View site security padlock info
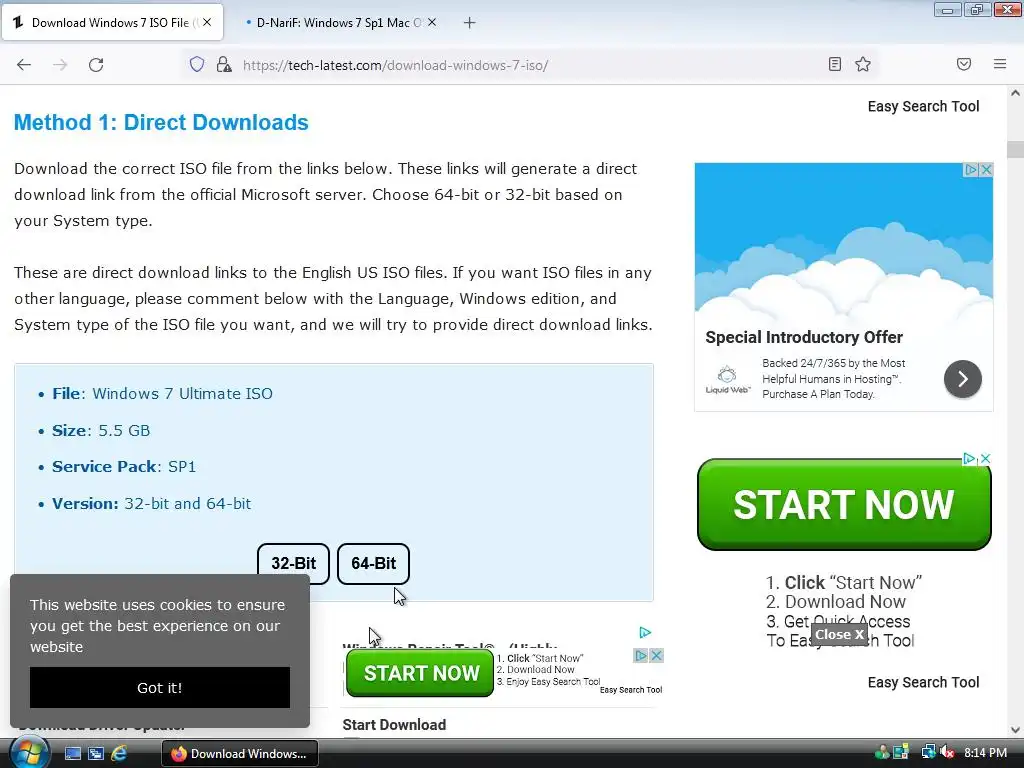The image size is (1024, 768). point(224,64)
